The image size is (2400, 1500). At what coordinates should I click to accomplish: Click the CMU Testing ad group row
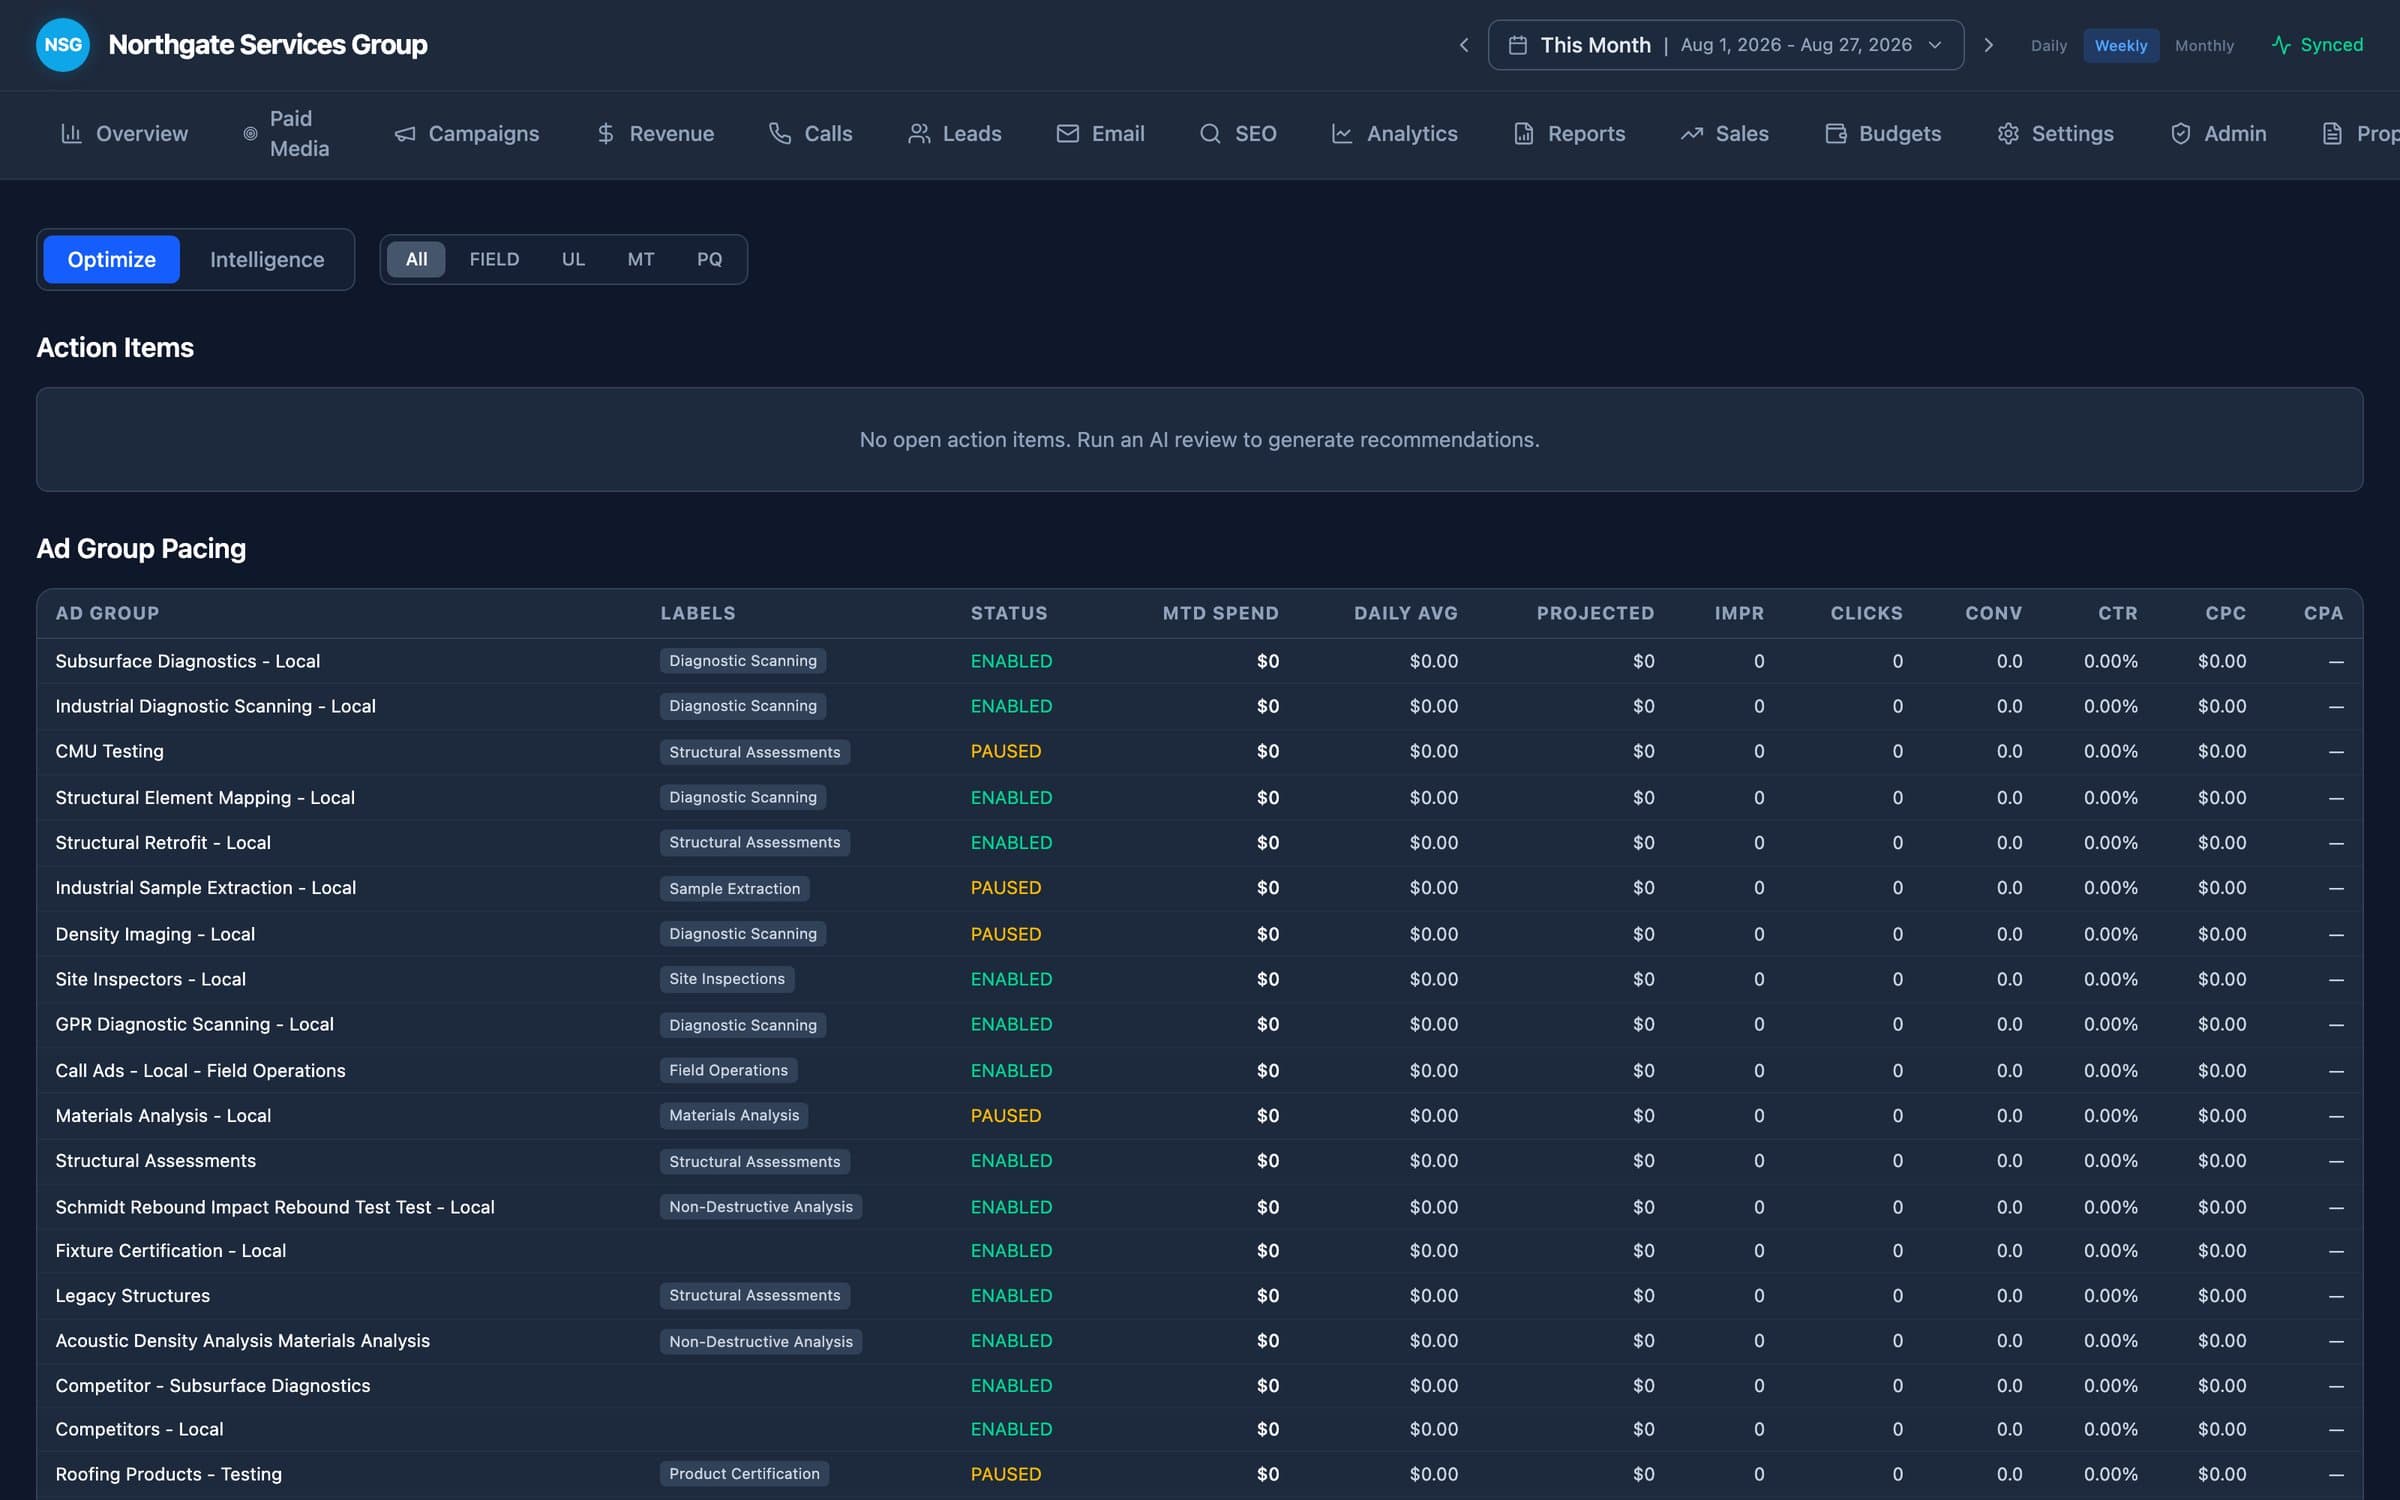1199,751
